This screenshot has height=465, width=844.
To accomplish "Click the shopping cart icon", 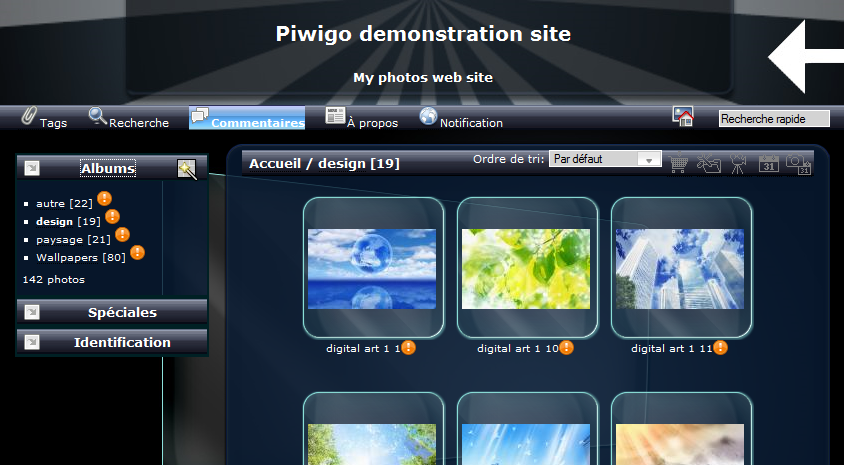I will click(680, 163).
